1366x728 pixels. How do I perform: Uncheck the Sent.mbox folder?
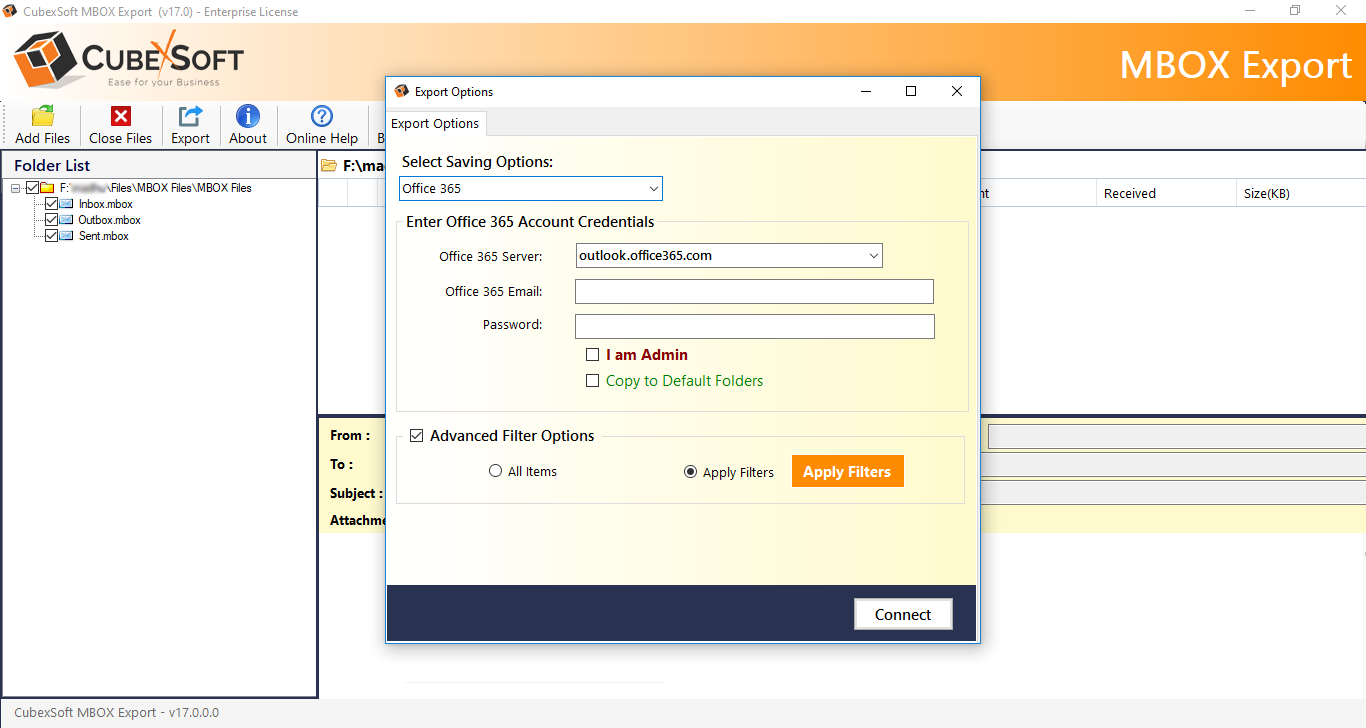(x=50, y=235)
